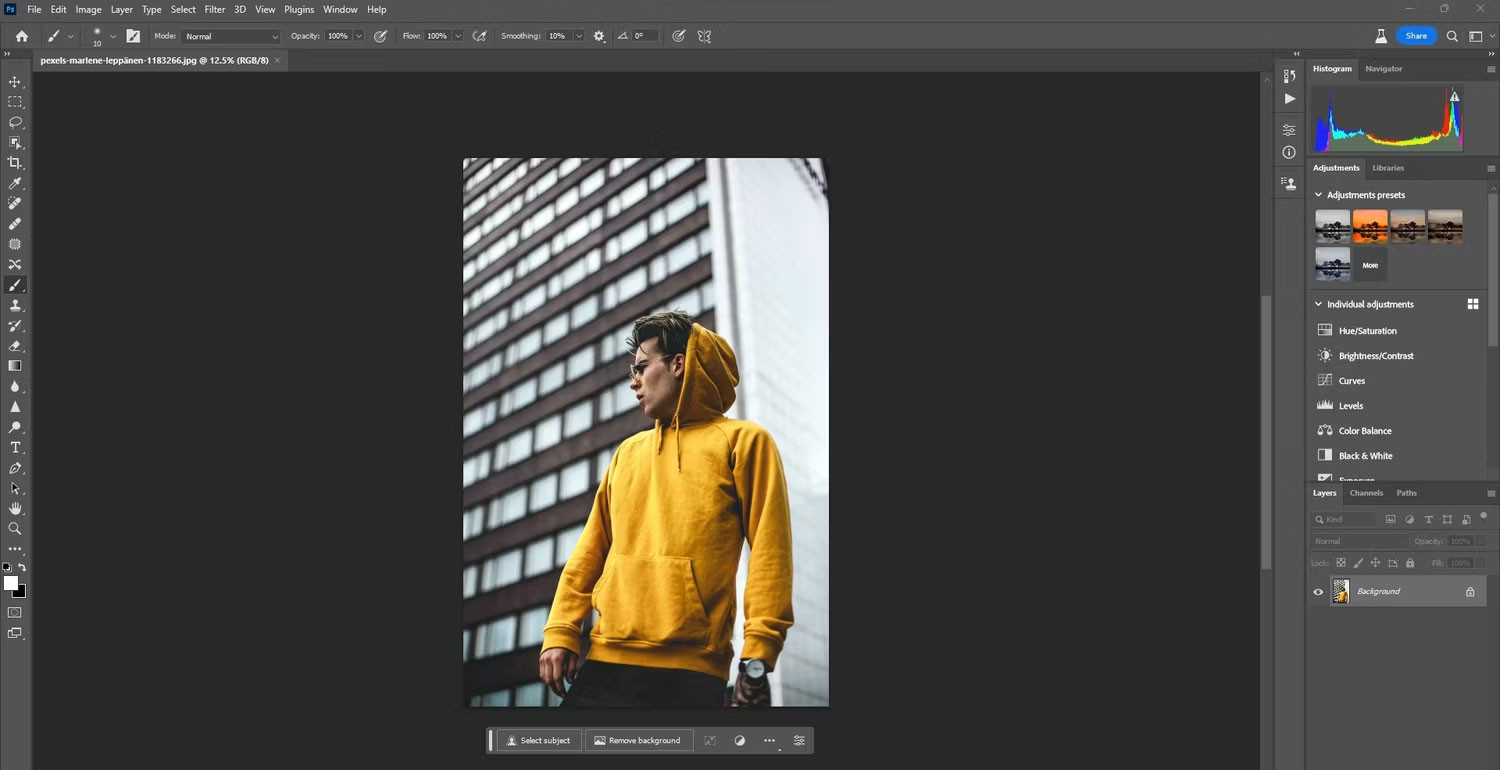The image size is (1500, 770).
Task: Select the Lasso tool
Action: tap(15, 122)
